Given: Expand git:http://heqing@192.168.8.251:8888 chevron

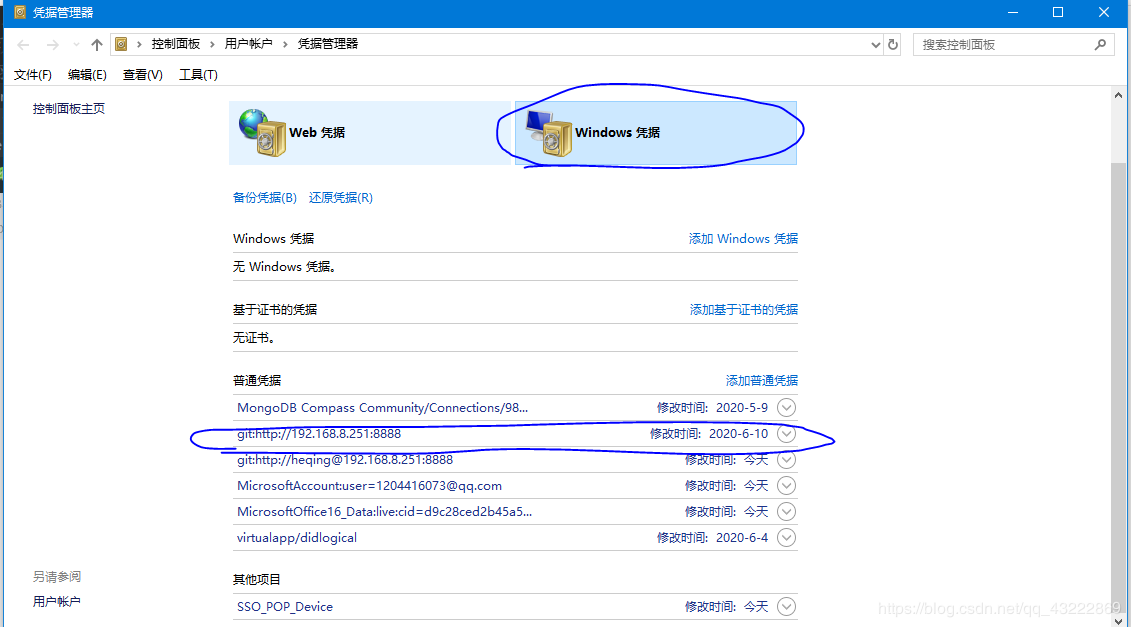Looking at the screenshot, I should tap(786, 460).
